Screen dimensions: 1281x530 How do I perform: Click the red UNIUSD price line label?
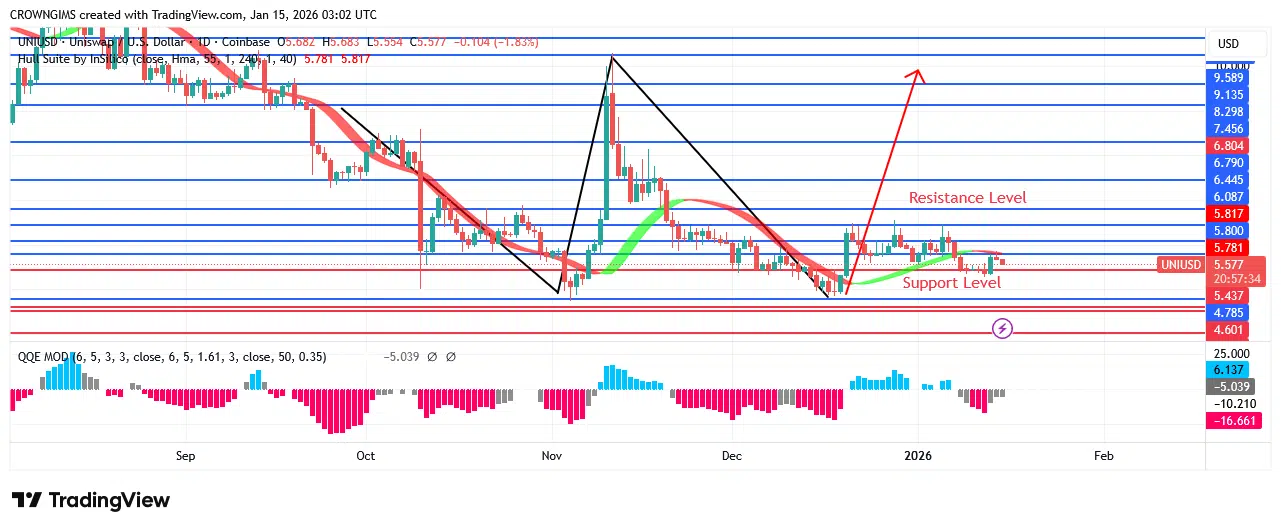point(1179,265)
